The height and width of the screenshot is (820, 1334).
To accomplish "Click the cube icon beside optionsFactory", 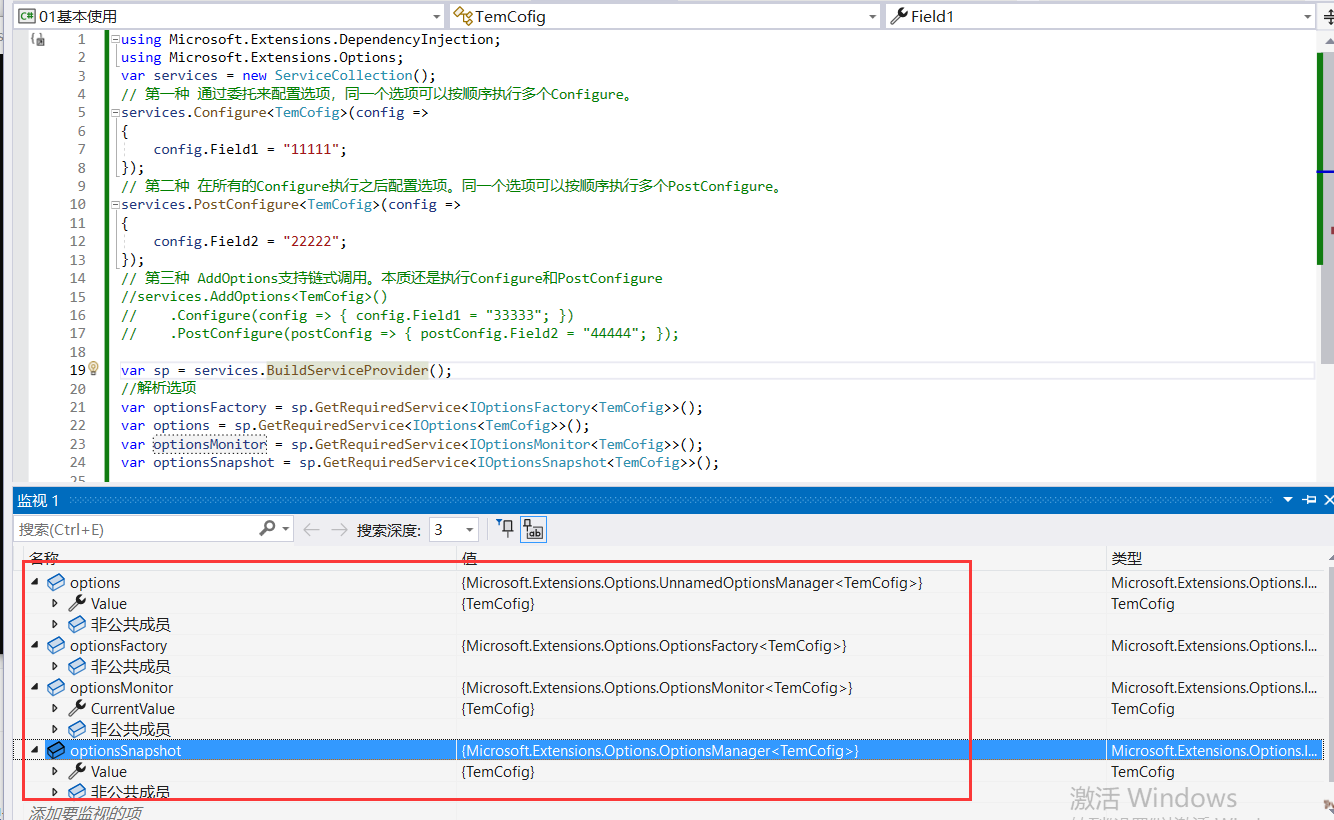I will click(56, 646).
